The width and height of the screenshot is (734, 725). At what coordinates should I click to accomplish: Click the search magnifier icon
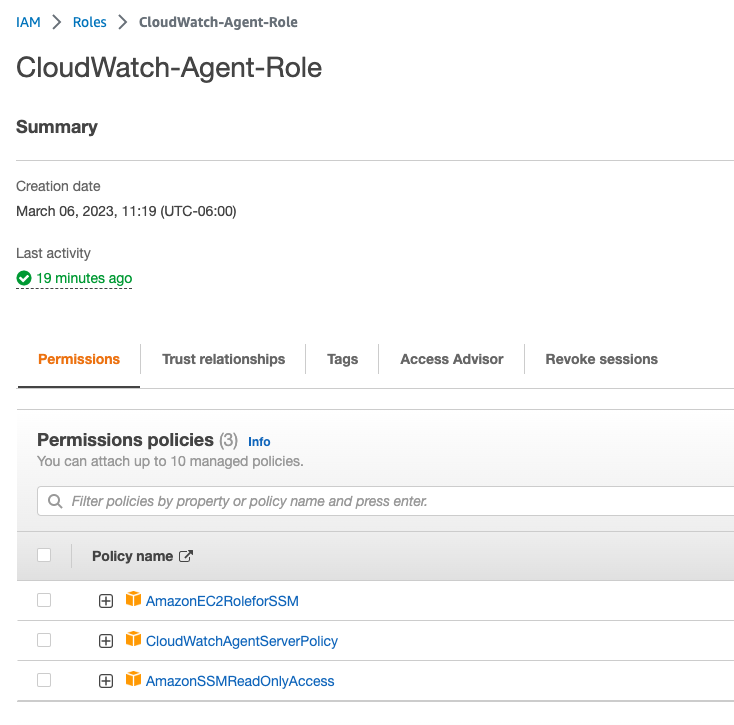click(x=55, y=501)
